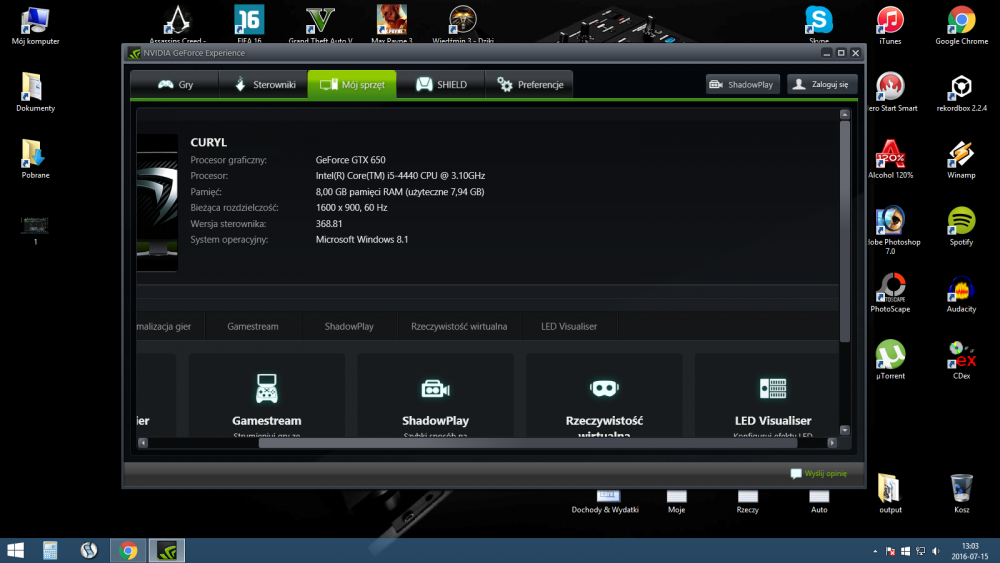Click the calculator taskbar icon
The image size is (1000, 563).
(x=50, y=550)
